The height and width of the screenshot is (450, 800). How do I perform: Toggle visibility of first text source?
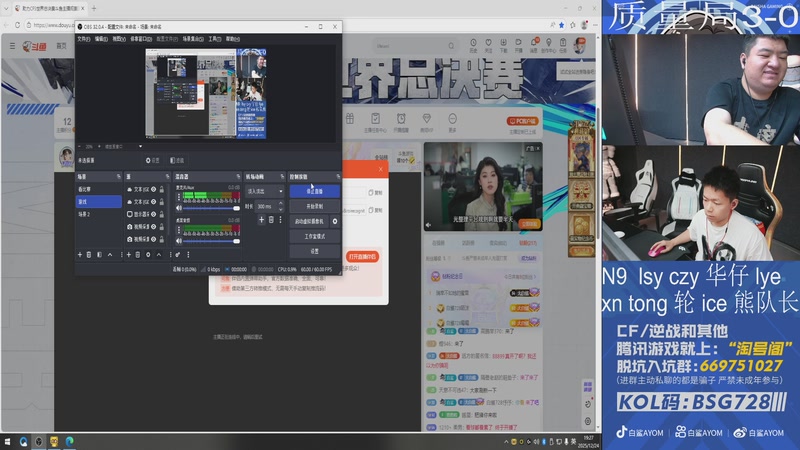154,189
